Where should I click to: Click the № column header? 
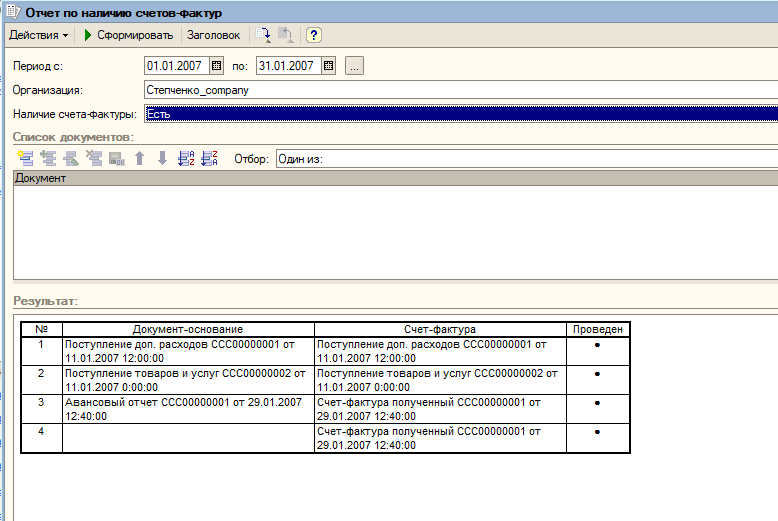tap(42, 329)
